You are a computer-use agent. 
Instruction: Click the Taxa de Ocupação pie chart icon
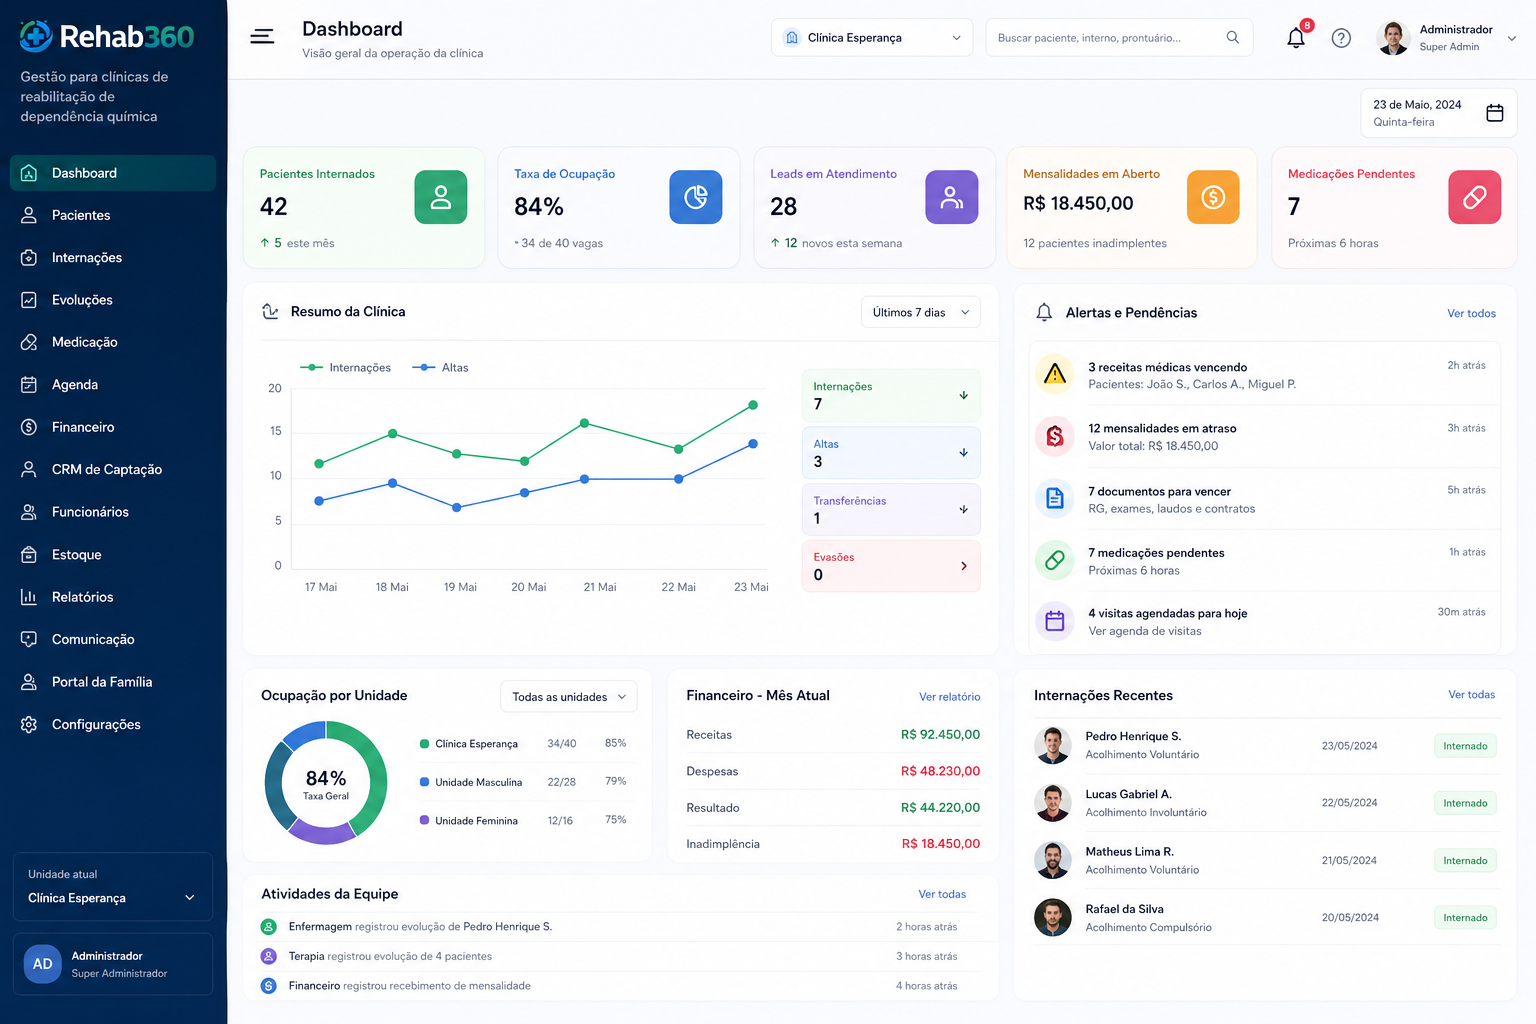pyautogui.click(x=696, y=197)
